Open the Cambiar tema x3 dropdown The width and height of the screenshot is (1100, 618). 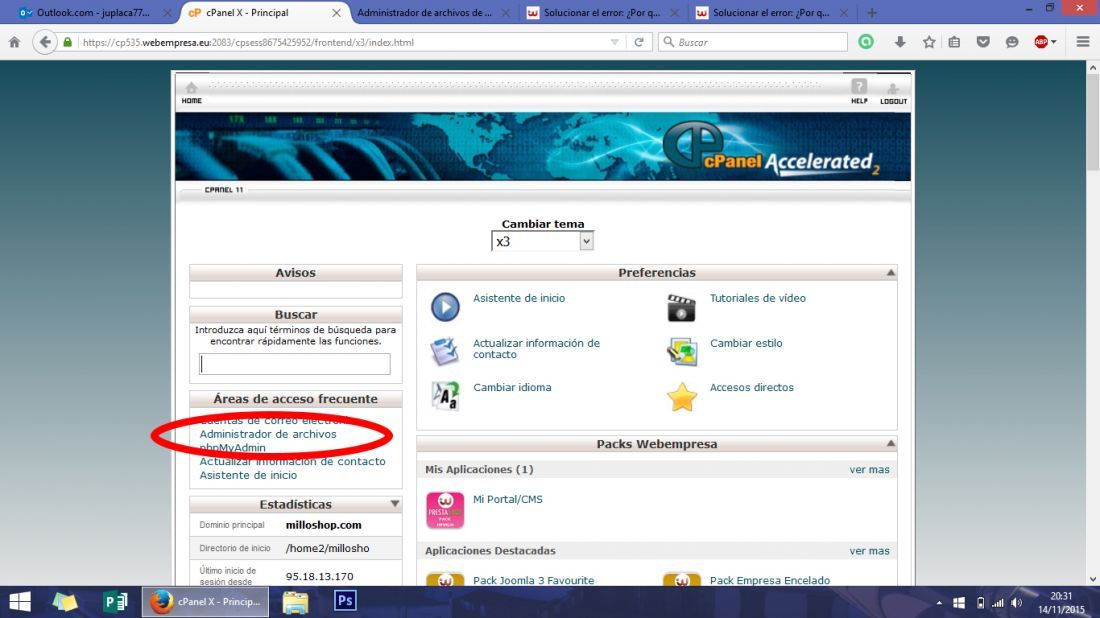point(542,241)
